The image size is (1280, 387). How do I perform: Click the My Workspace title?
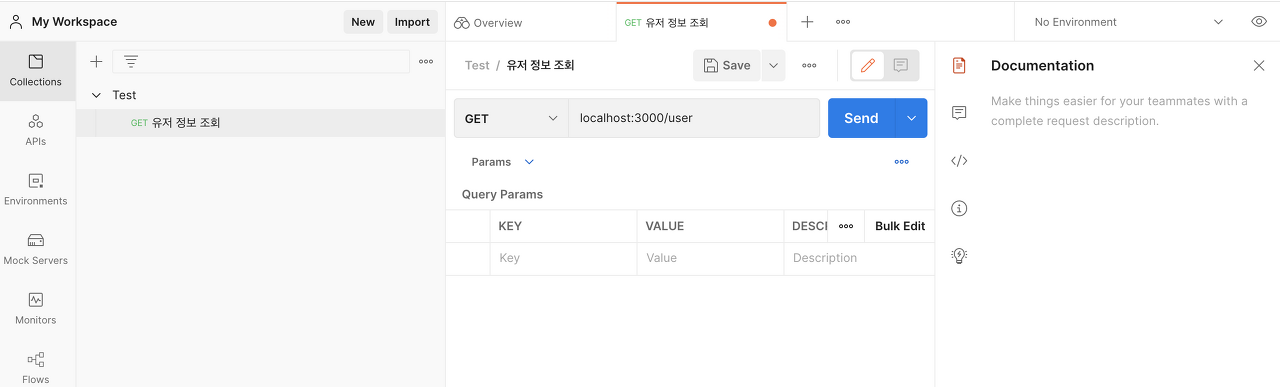click(74, 22)
